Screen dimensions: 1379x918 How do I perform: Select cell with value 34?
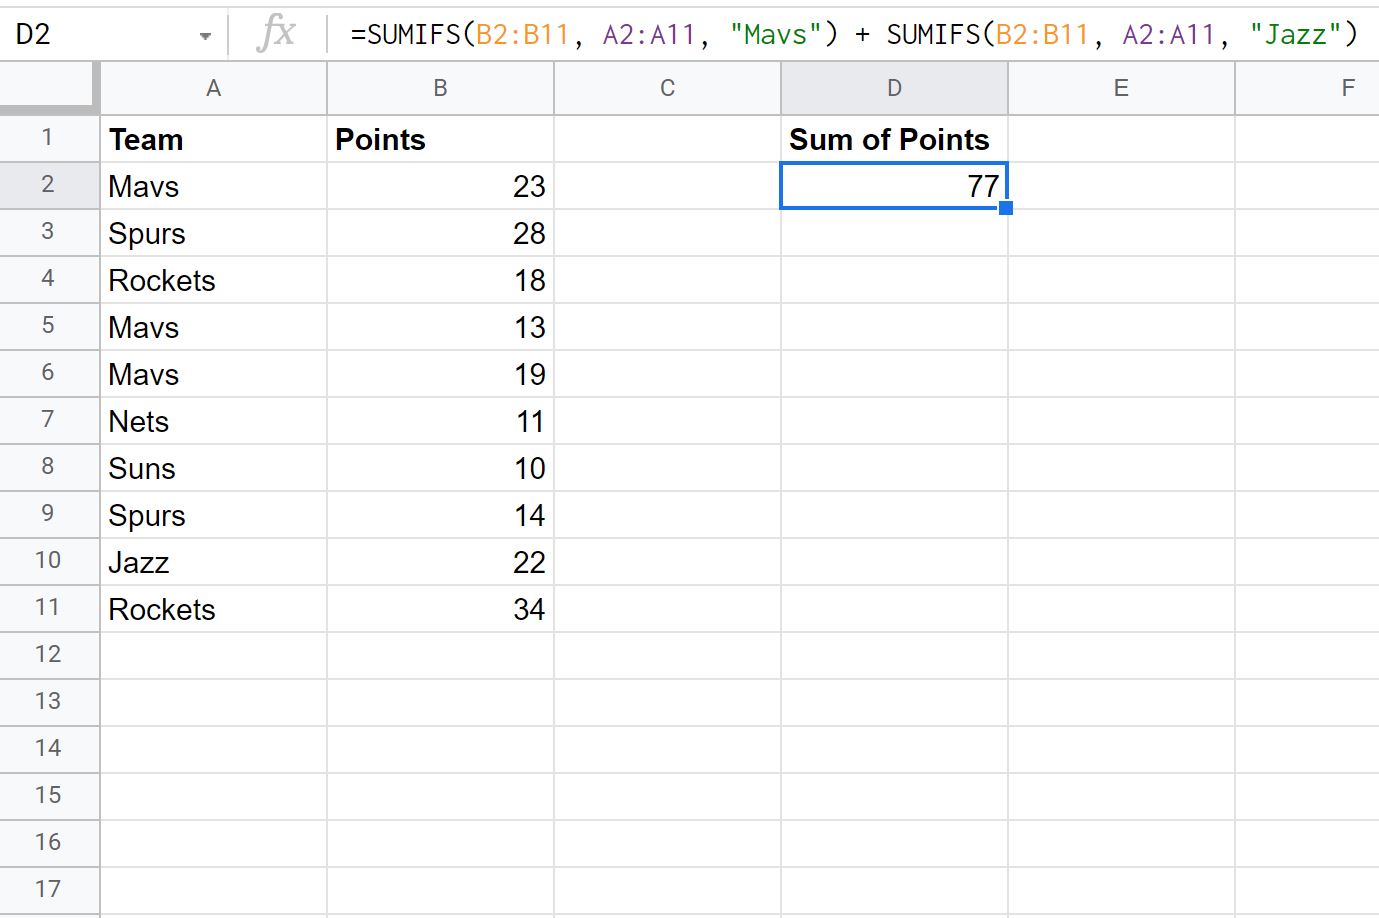tap(440, 609)
